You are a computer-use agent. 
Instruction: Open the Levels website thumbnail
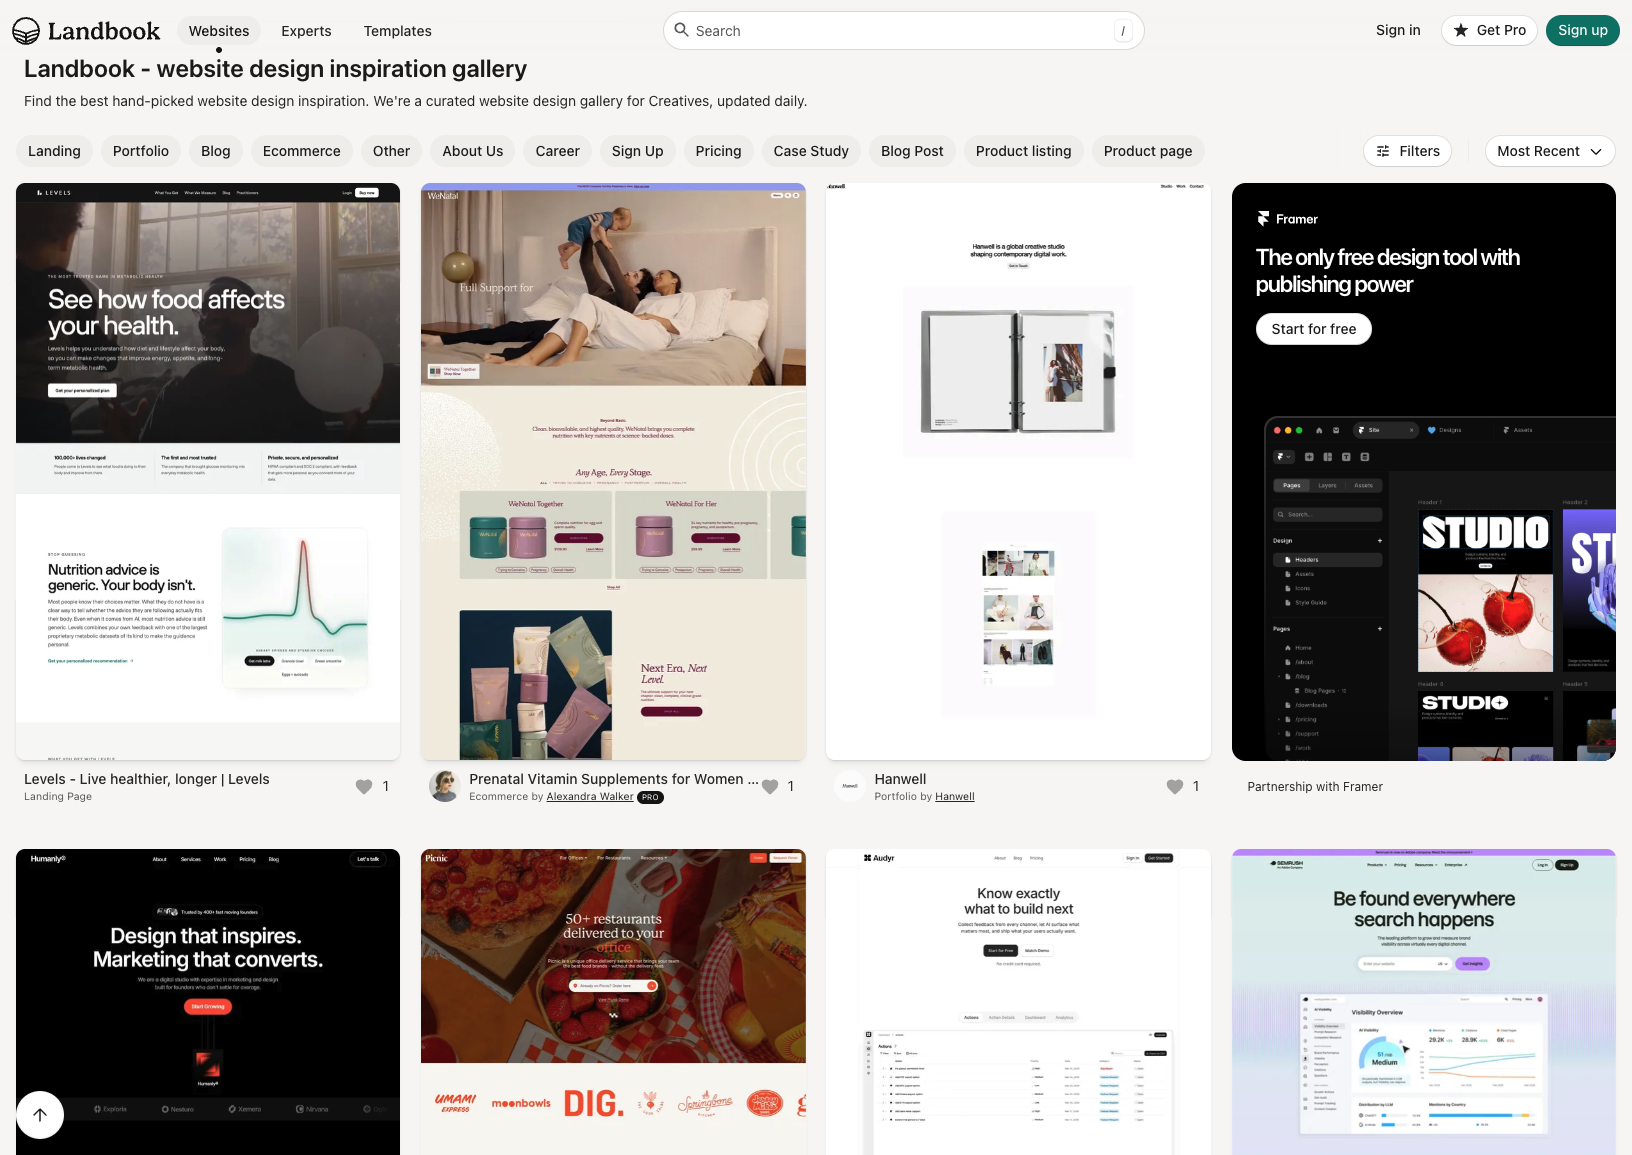208,471
